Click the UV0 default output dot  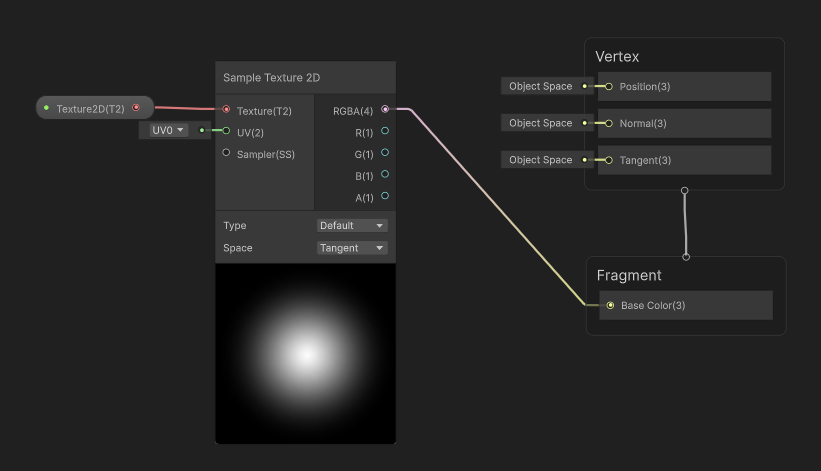click(x=202, y=130)
